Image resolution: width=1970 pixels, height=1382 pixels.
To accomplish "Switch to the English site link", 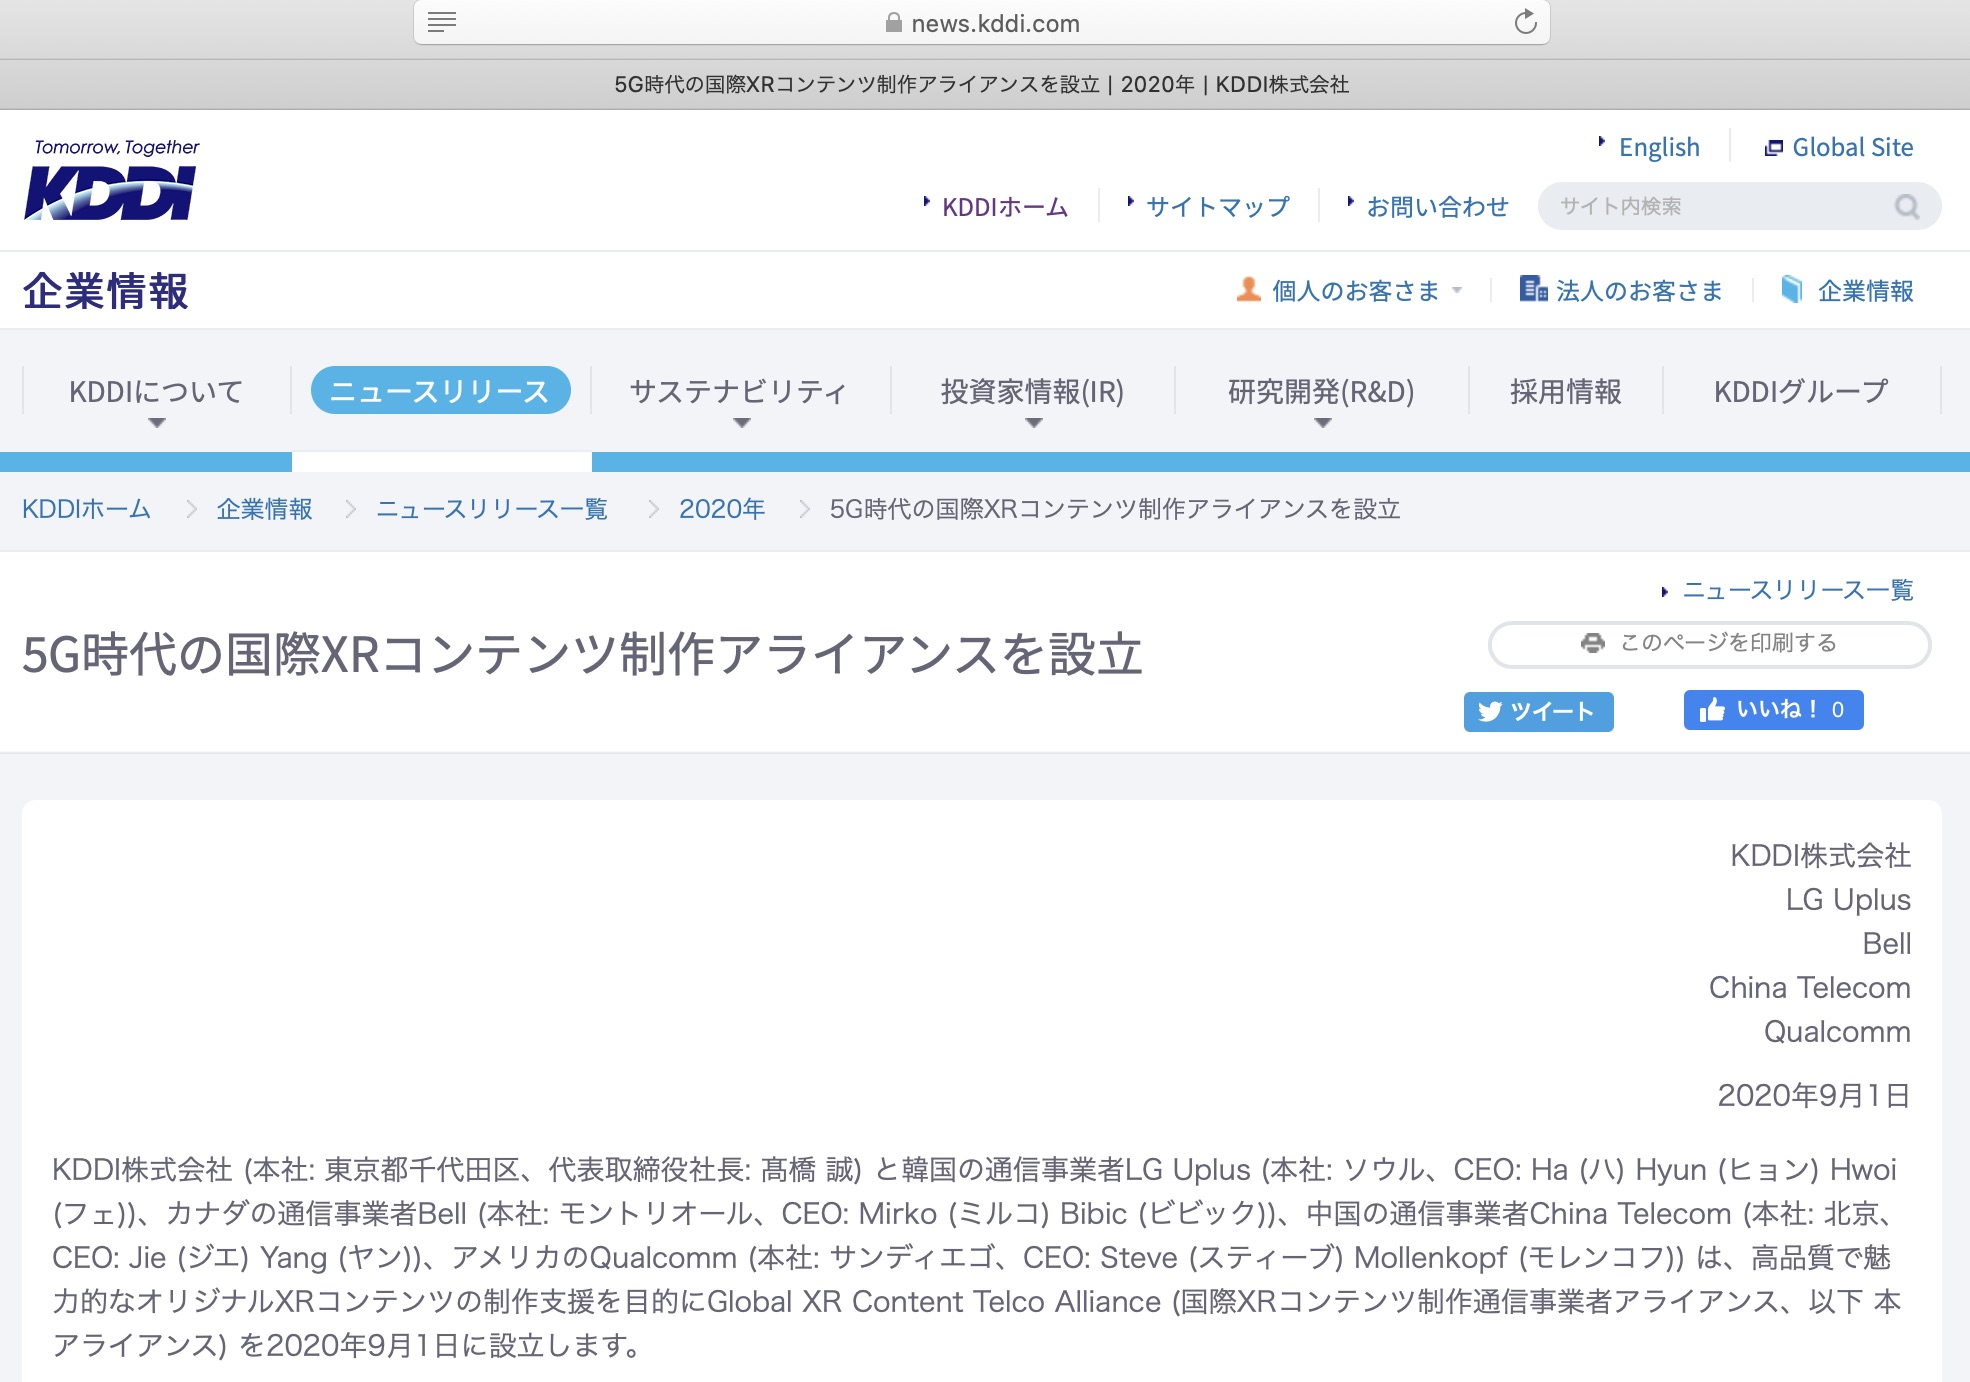I will pyautogui.click(x=1658, y=148).
